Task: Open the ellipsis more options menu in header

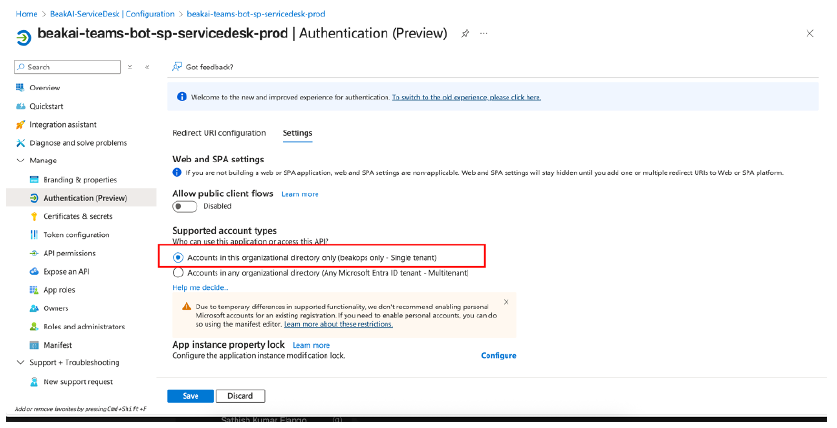Action: (x=484, y=34)
